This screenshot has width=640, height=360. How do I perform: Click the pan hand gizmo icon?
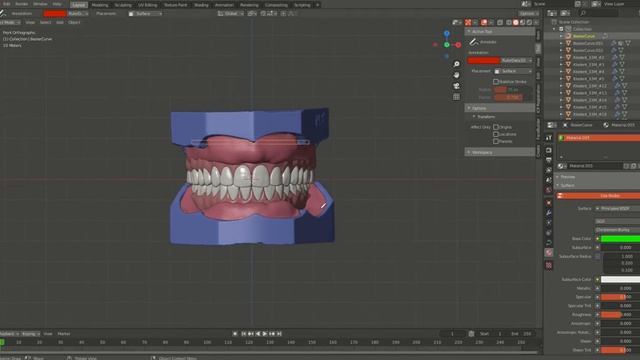(456, 75)
